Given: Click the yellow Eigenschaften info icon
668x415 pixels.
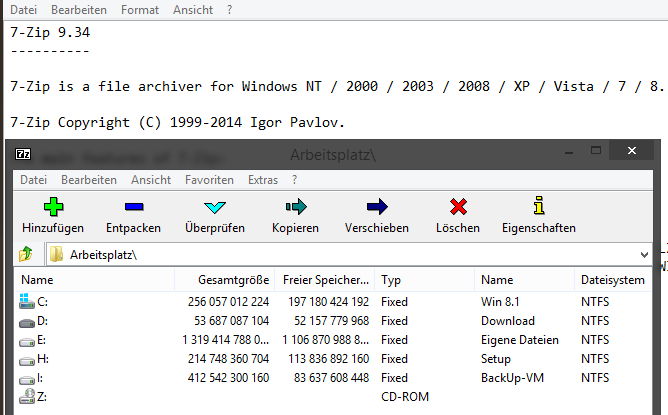Looking at the screenshot, I should coord(539,205).
